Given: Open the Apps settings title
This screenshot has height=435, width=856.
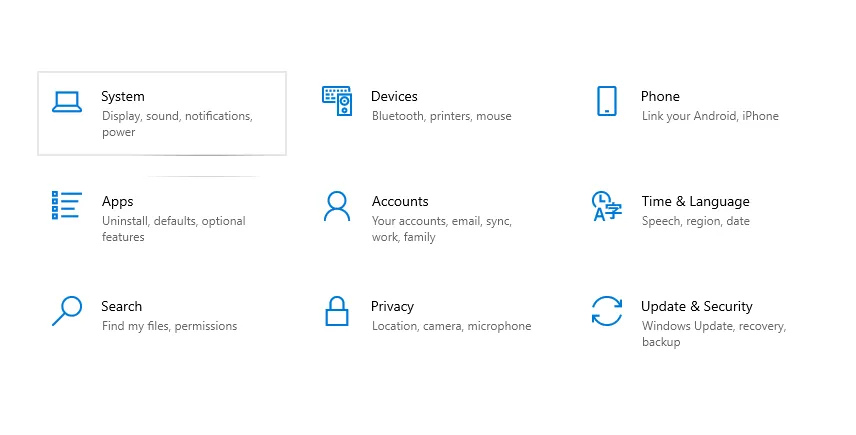Looking at the screenshot, I should coord(117,202).
